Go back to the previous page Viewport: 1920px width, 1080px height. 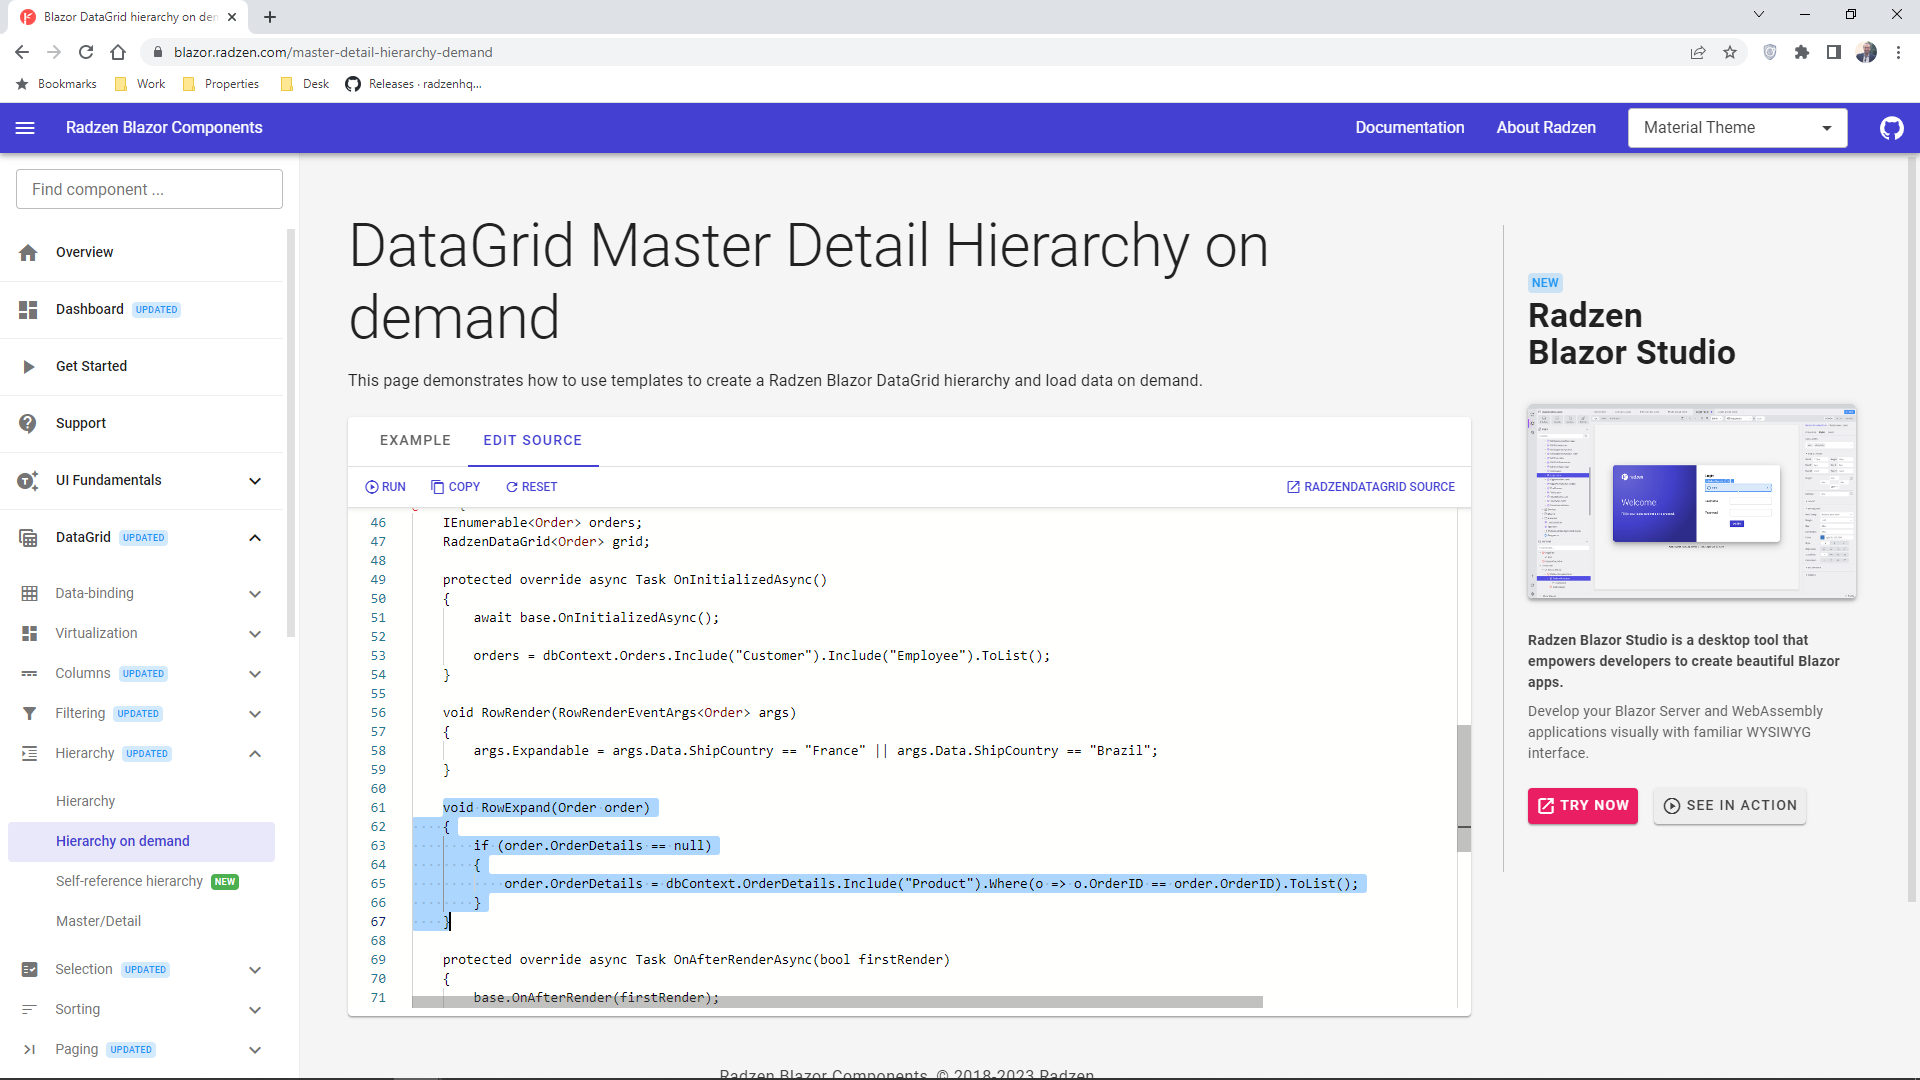22,52
